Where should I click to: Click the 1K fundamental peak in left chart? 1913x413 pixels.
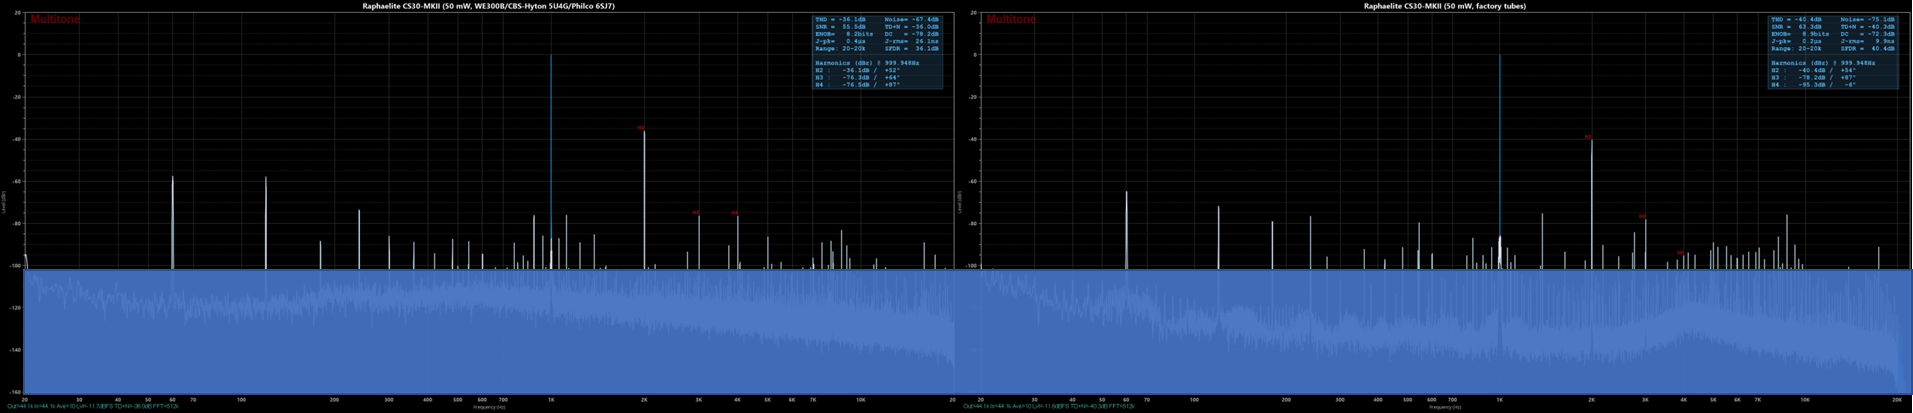(551, 160)
